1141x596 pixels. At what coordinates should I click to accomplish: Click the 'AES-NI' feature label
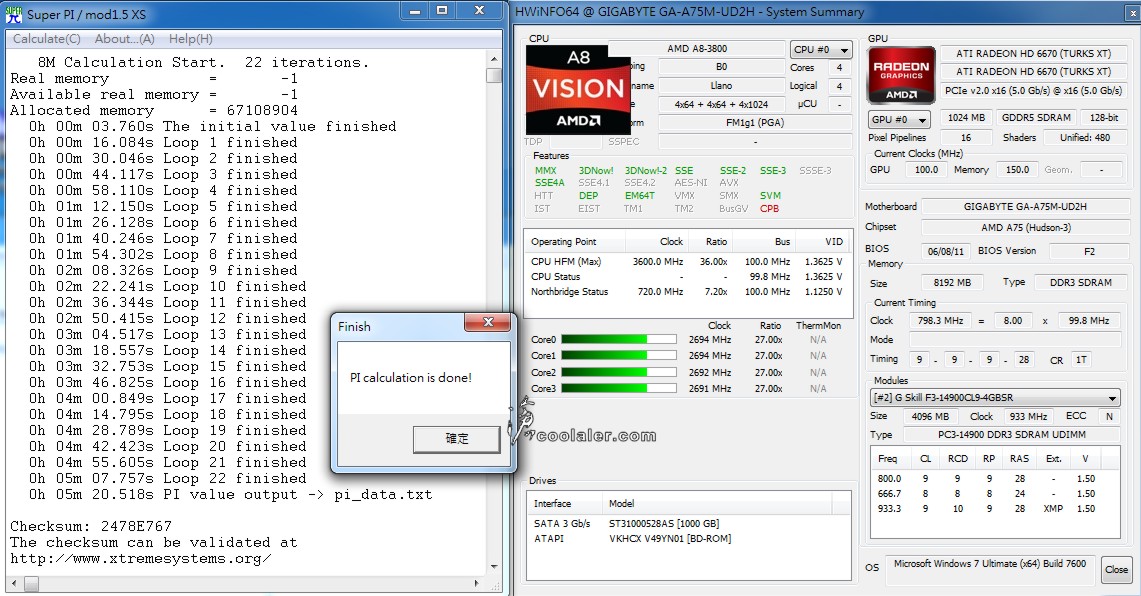pos(691,183)
